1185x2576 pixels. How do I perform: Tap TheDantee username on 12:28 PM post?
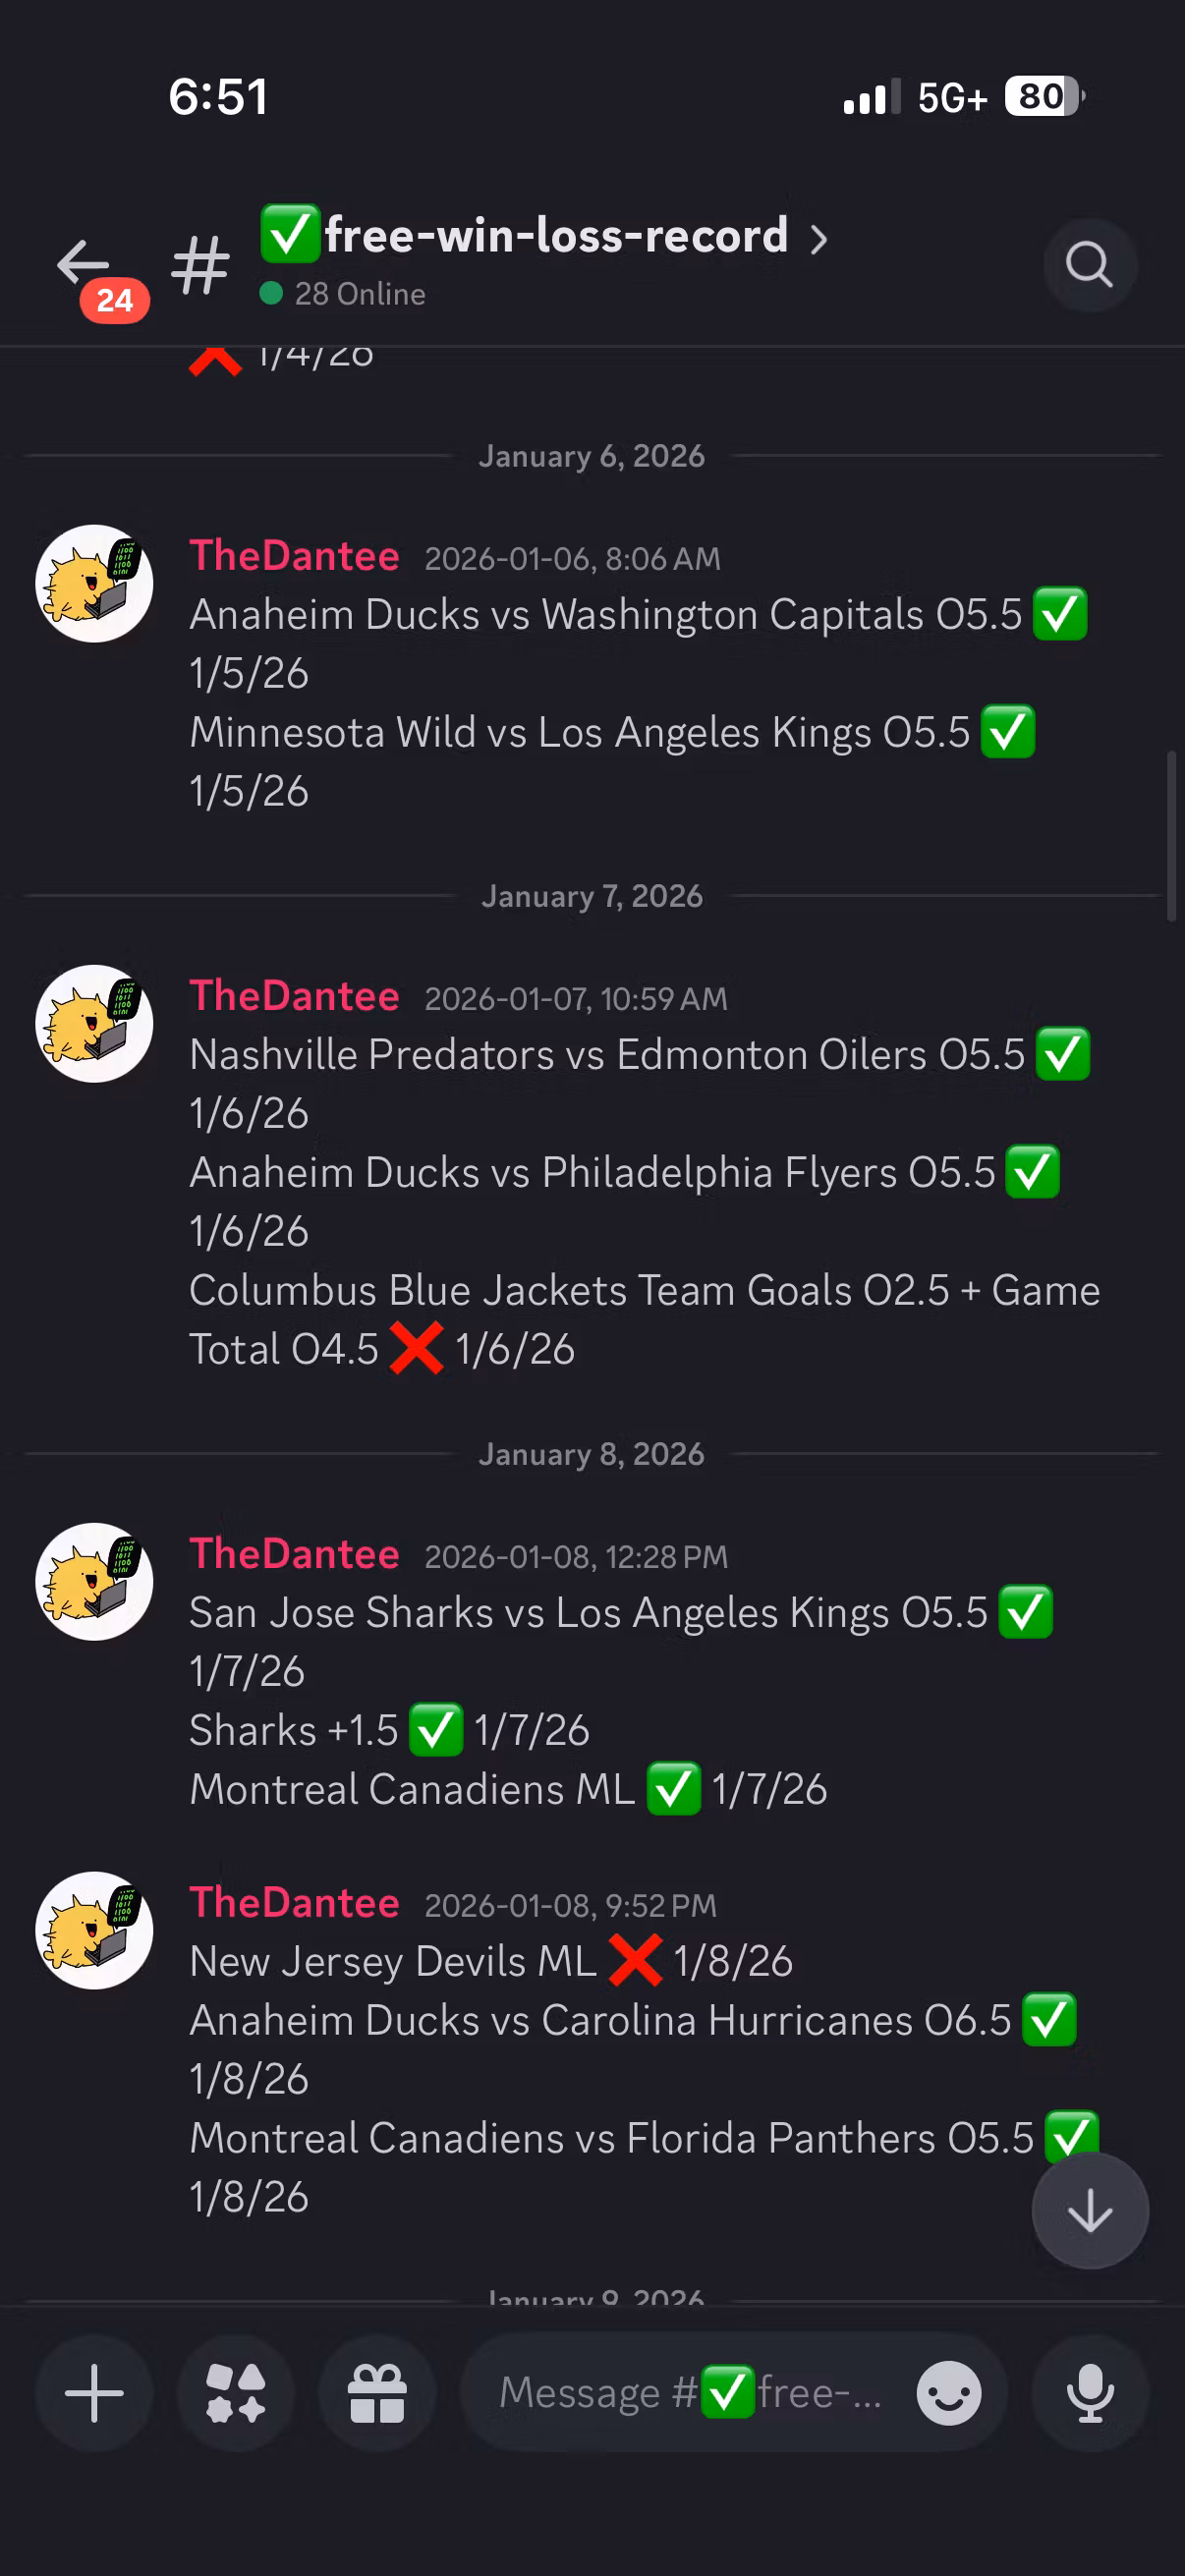tap(294, 1554)
